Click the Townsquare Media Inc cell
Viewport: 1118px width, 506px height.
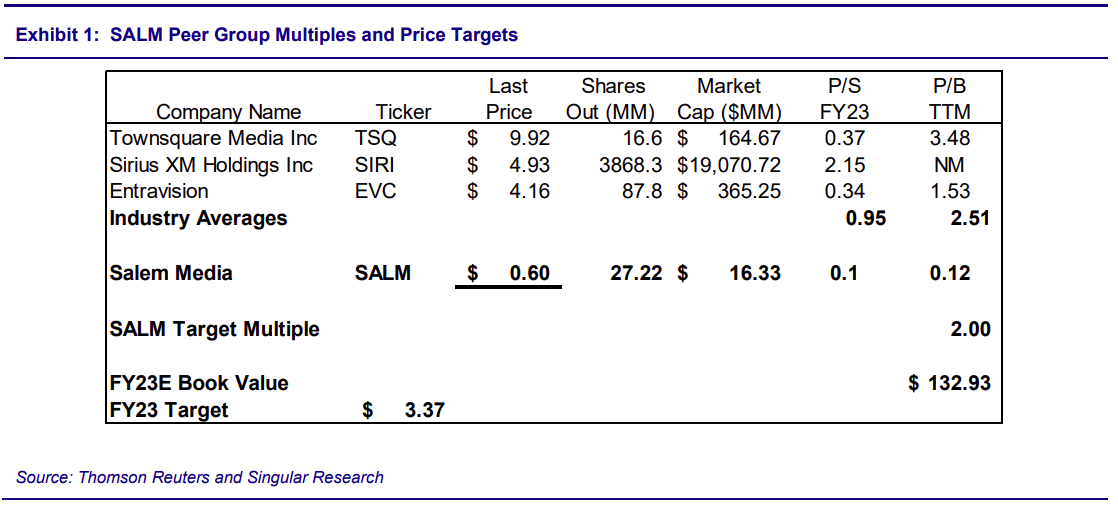point(213,138)
